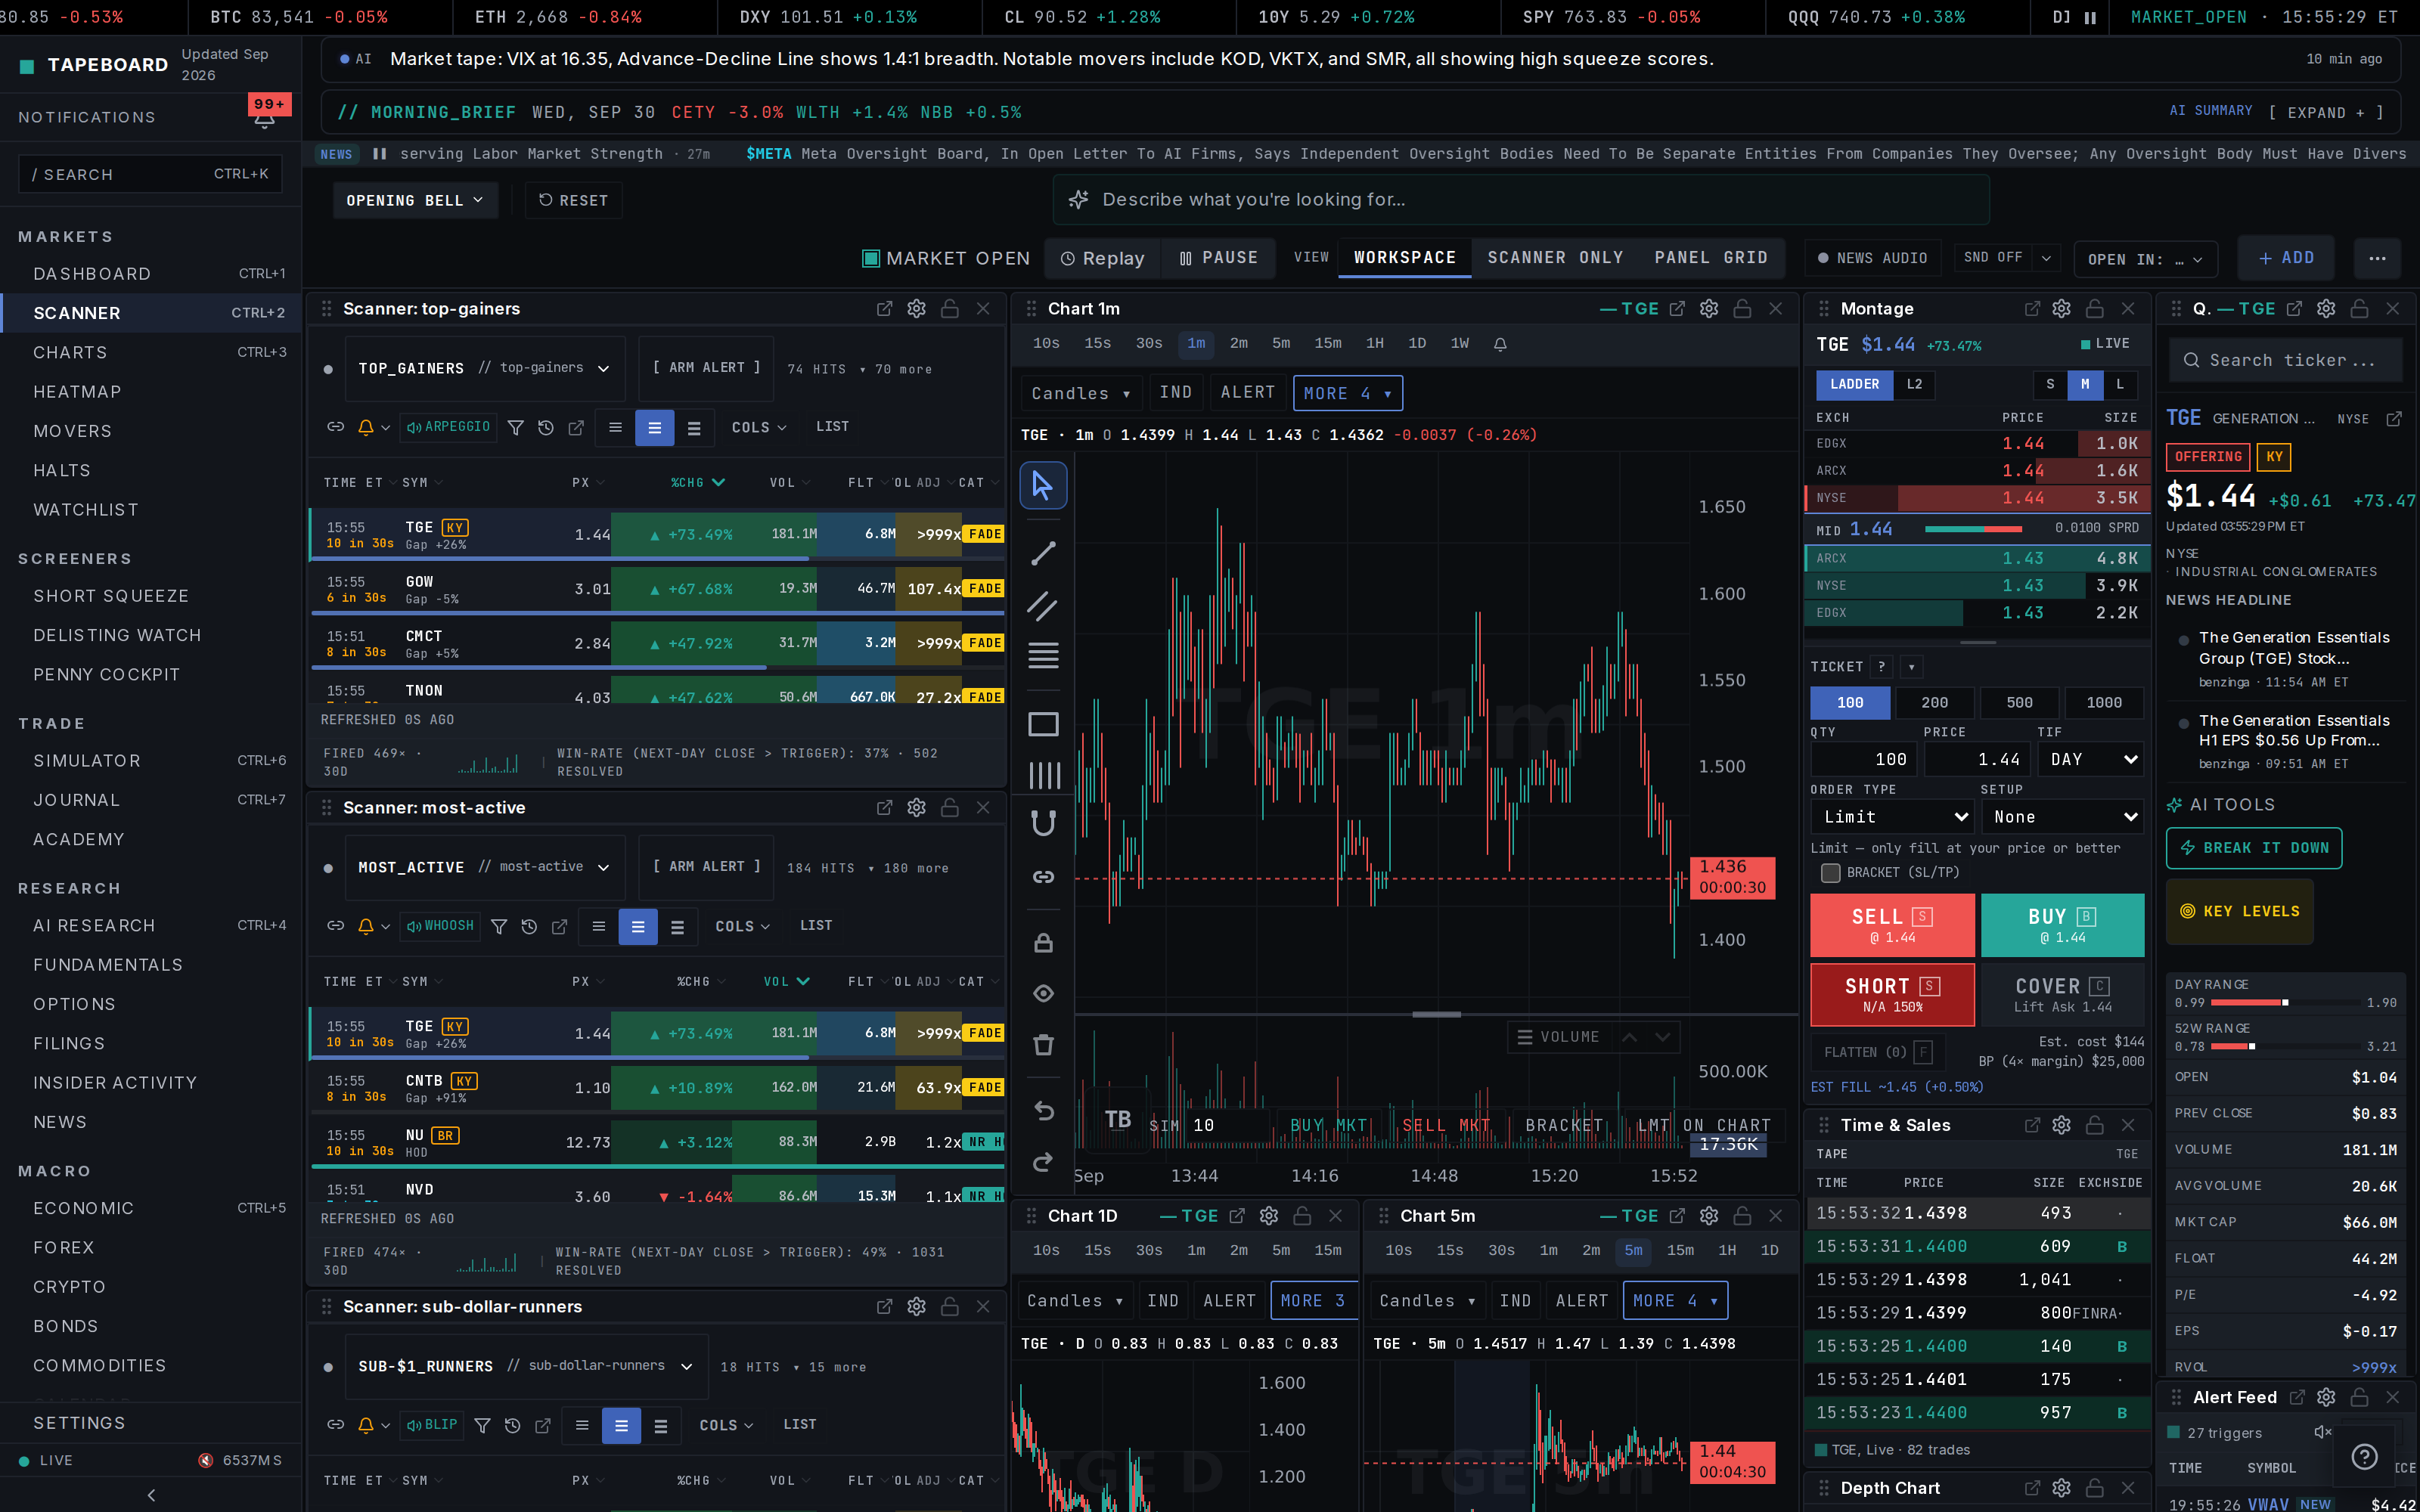Viewport: 2420px width, 1512px height.
Task: Click link icon in most-active scanner toolbar
Action: pyautogui.click(x=336, y=927)
